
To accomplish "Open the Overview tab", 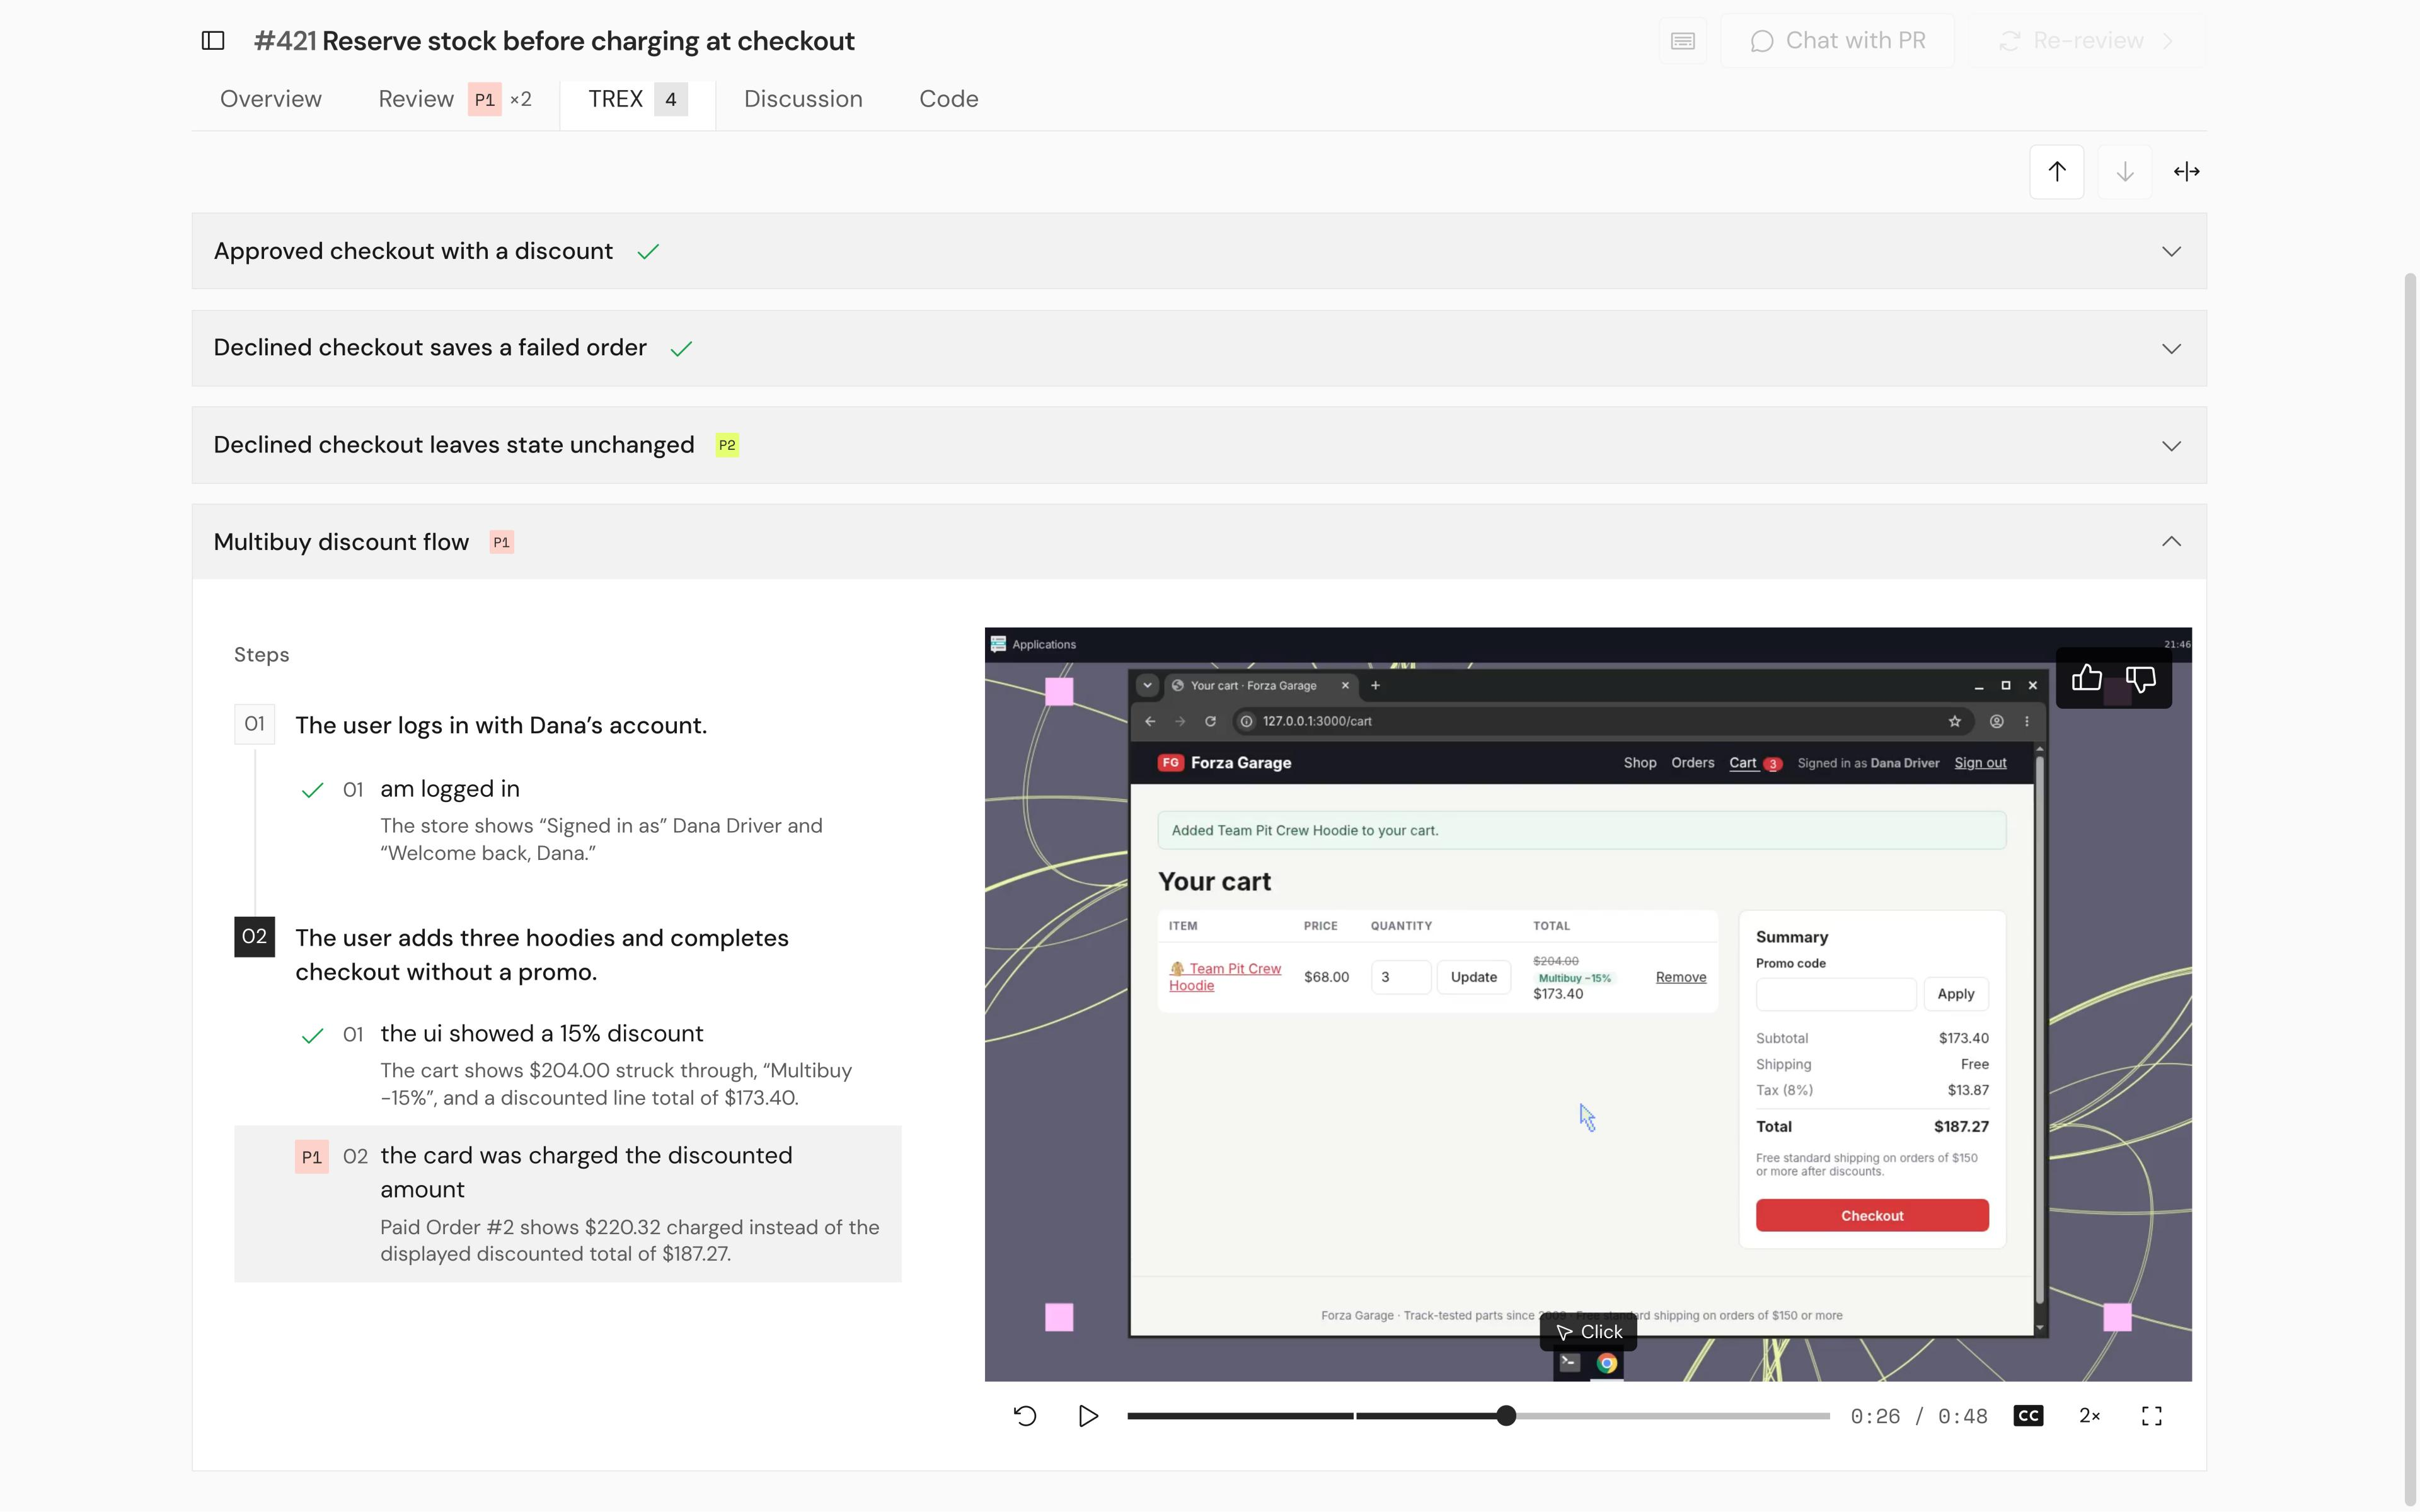I will 271,99.
